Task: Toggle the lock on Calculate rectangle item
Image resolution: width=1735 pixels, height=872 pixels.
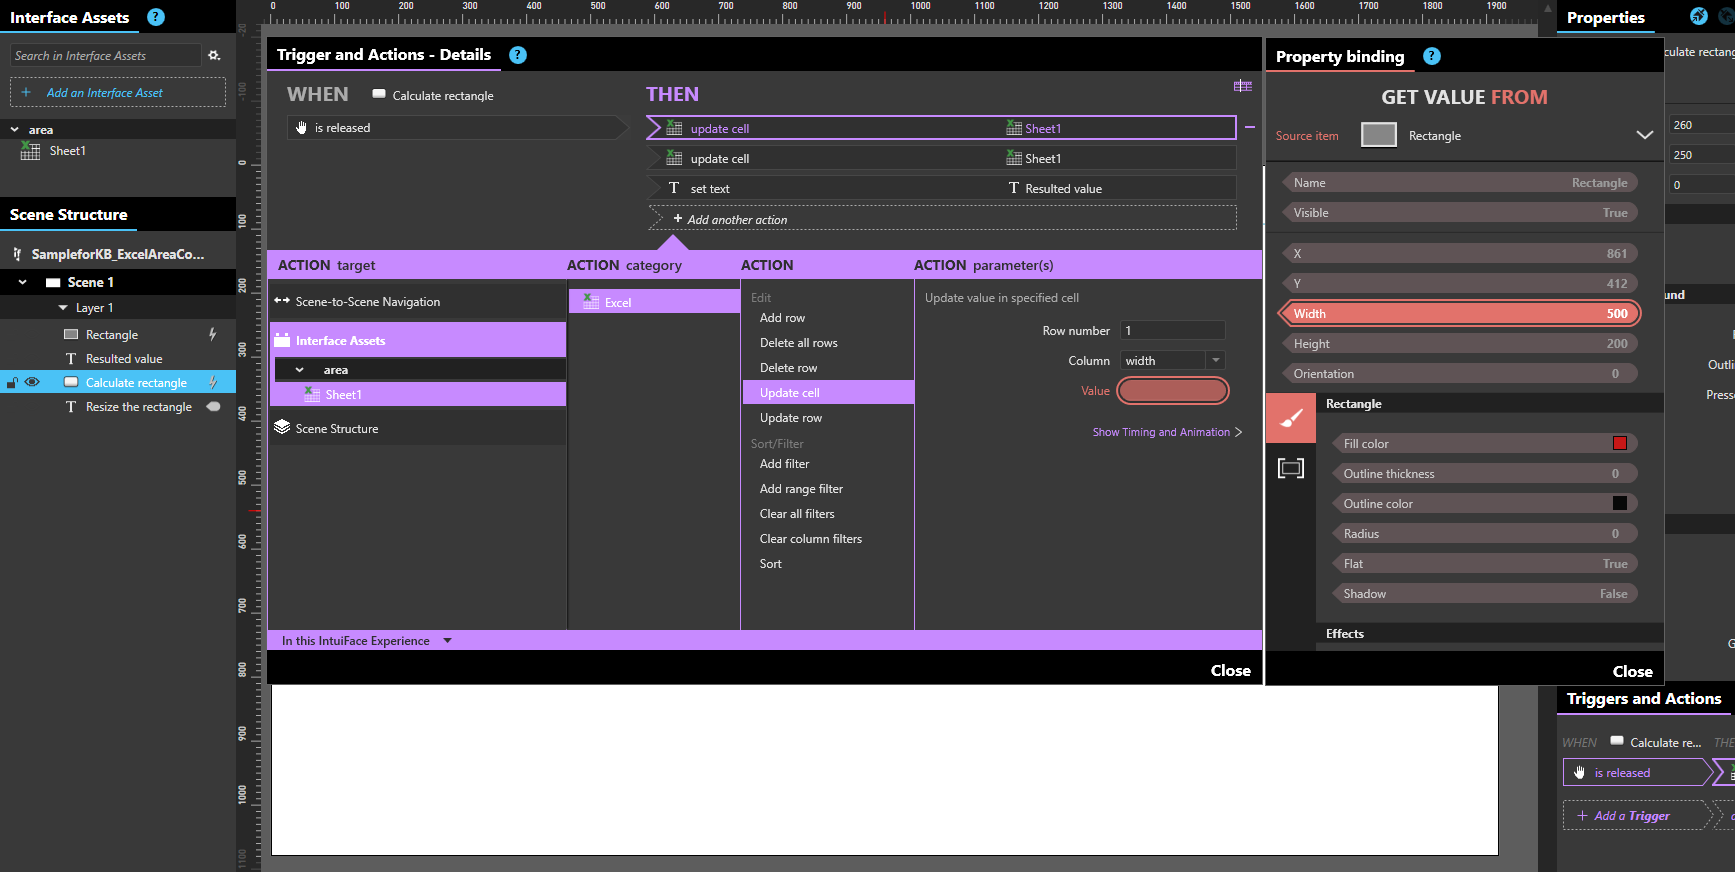Action: point(12,382)
